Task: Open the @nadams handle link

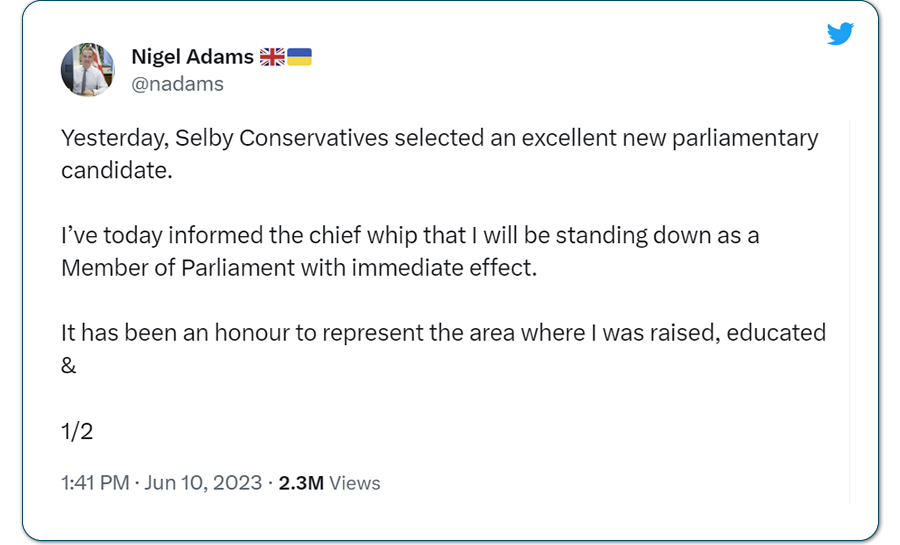Action: pos(177,84)
